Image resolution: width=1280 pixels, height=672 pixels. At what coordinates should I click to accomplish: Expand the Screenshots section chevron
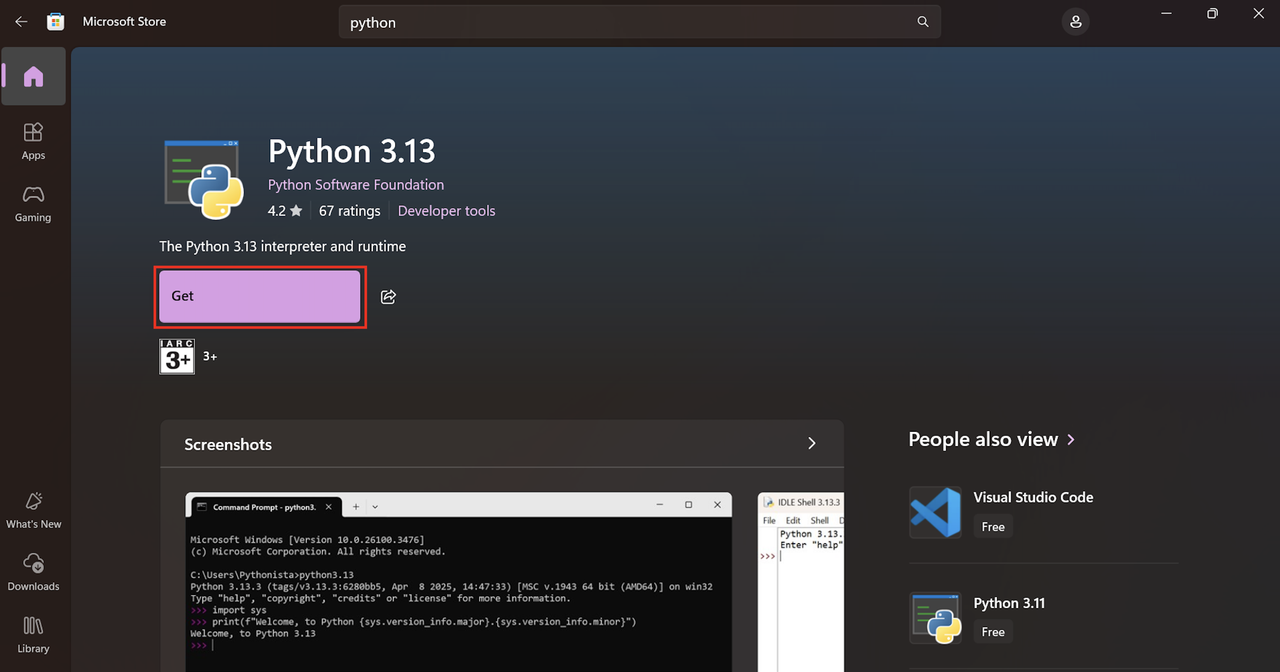pos(812,443)
